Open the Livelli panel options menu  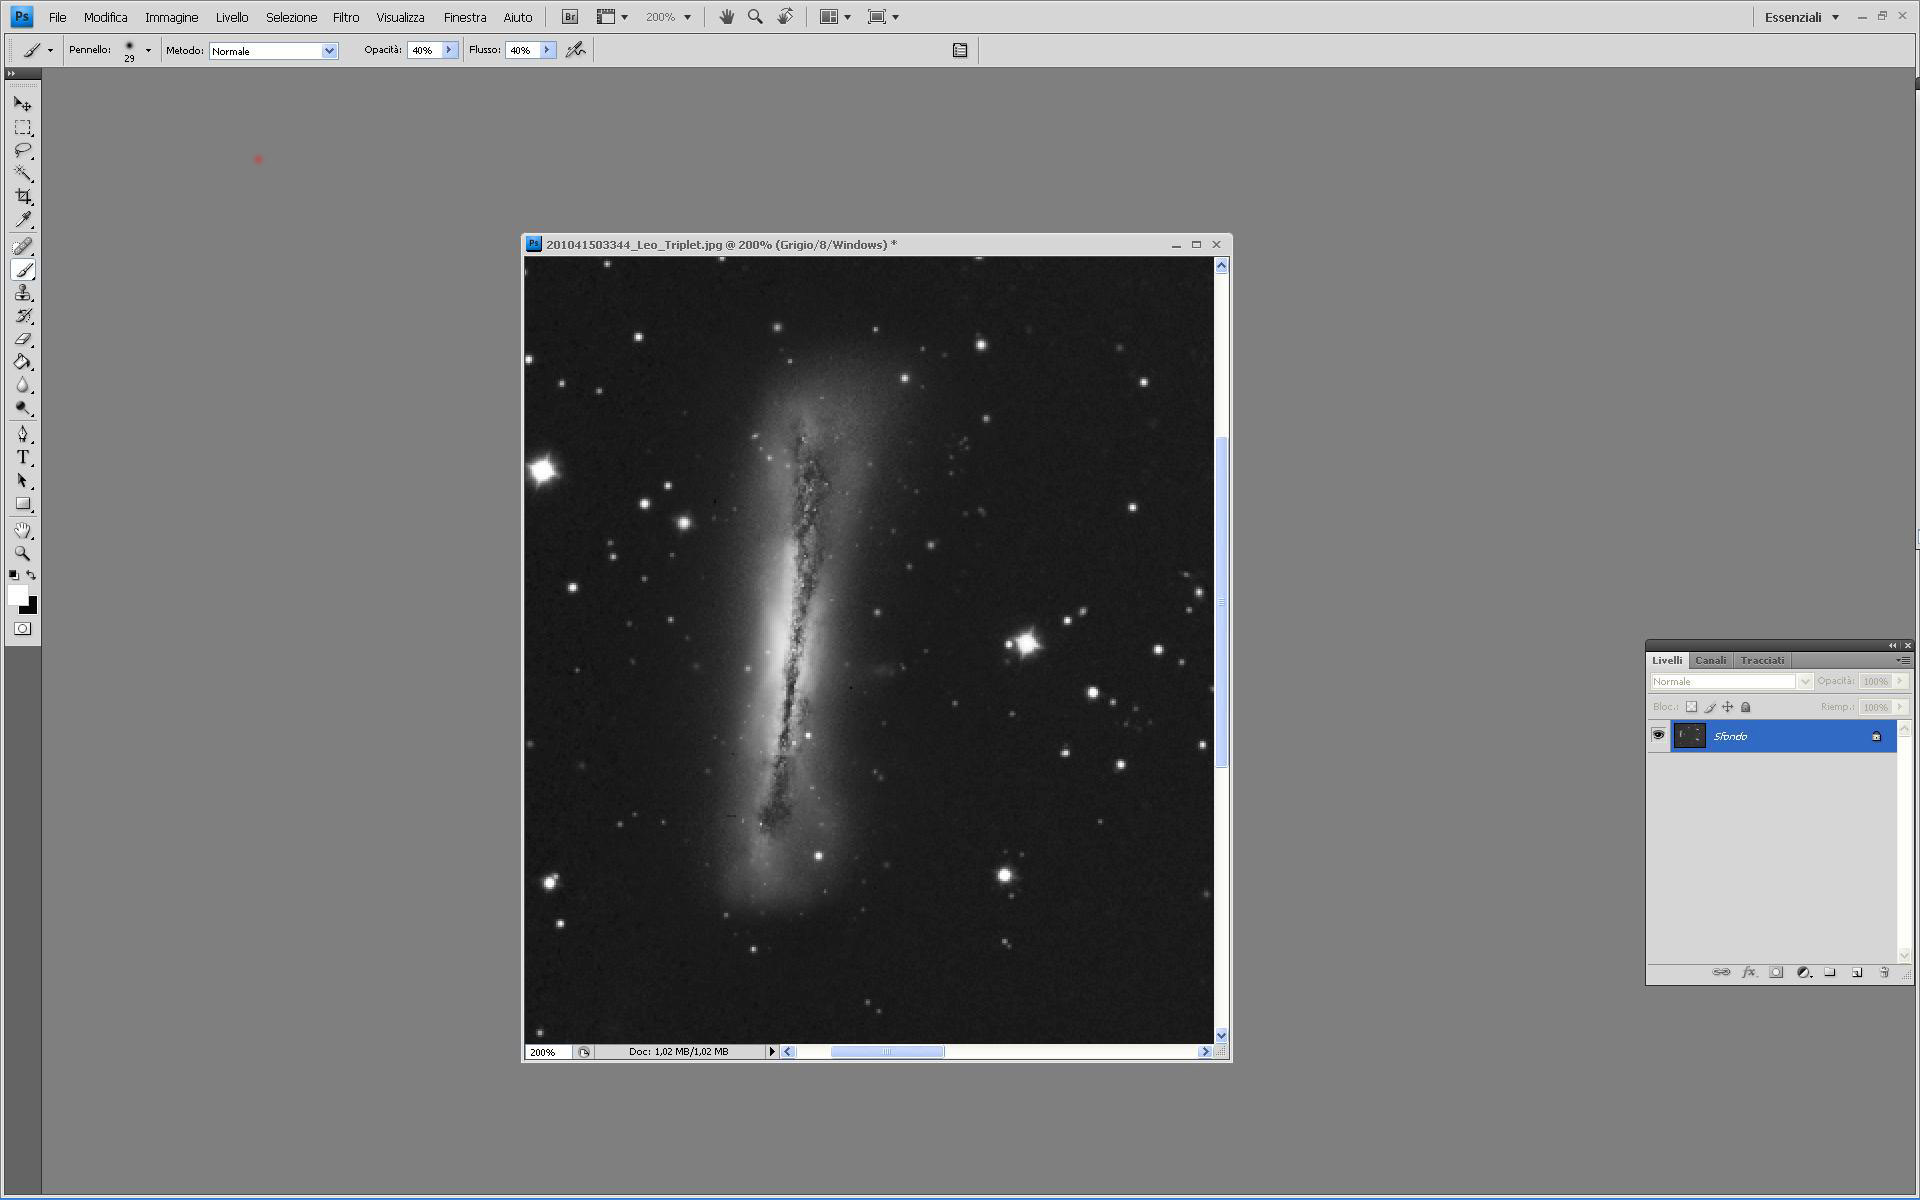tap(1903, 660)
